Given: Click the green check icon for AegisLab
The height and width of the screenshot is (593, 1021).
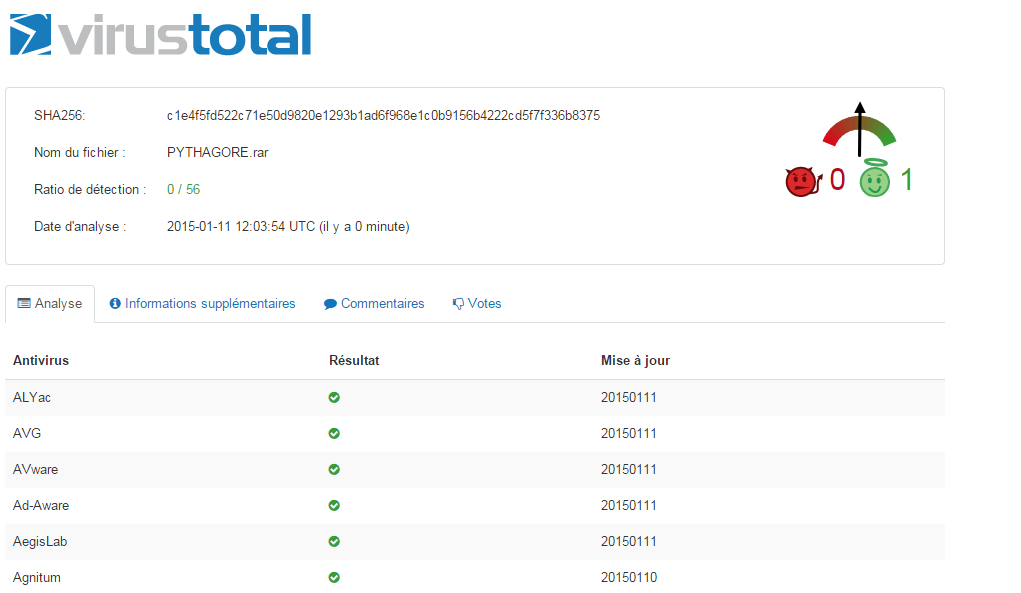Looking at the screenshot, I should (x=334, y=542).
